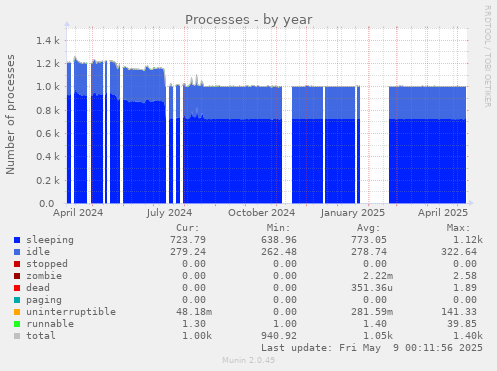
Task: Click the 'July 2024' x-axis label
Action: pos(169,213)
